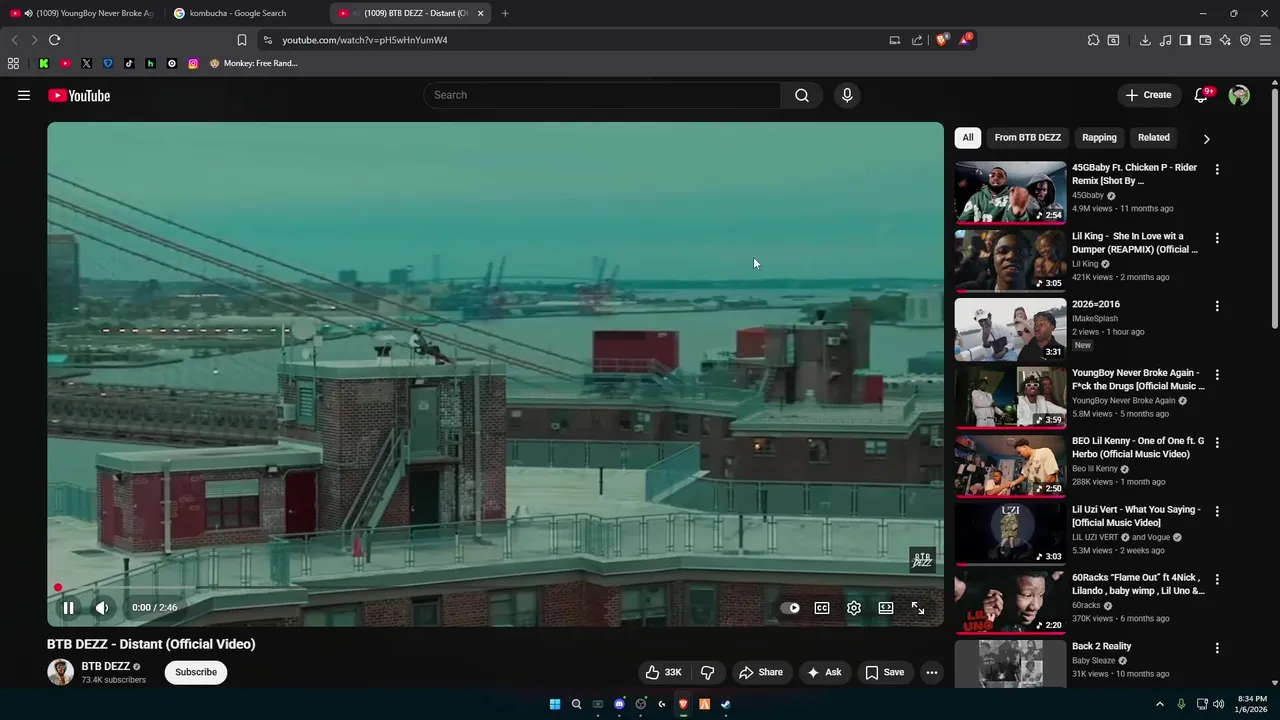
Task: Open taskbar volume speaker icon
Action: coord(1218,704)
